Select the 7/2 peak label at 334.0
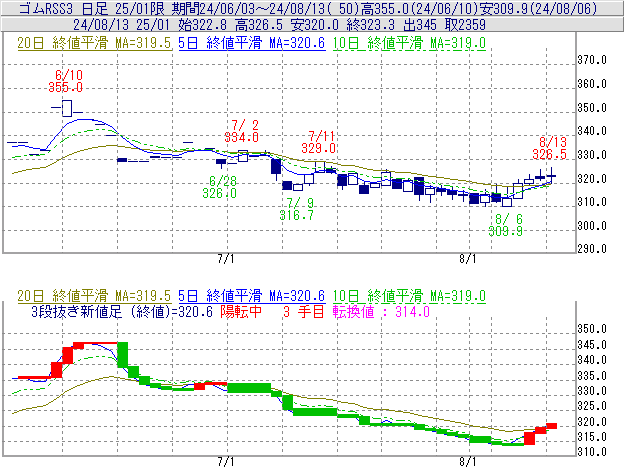The height and width of the screenshot is (475, 624). tap(242, 131)
